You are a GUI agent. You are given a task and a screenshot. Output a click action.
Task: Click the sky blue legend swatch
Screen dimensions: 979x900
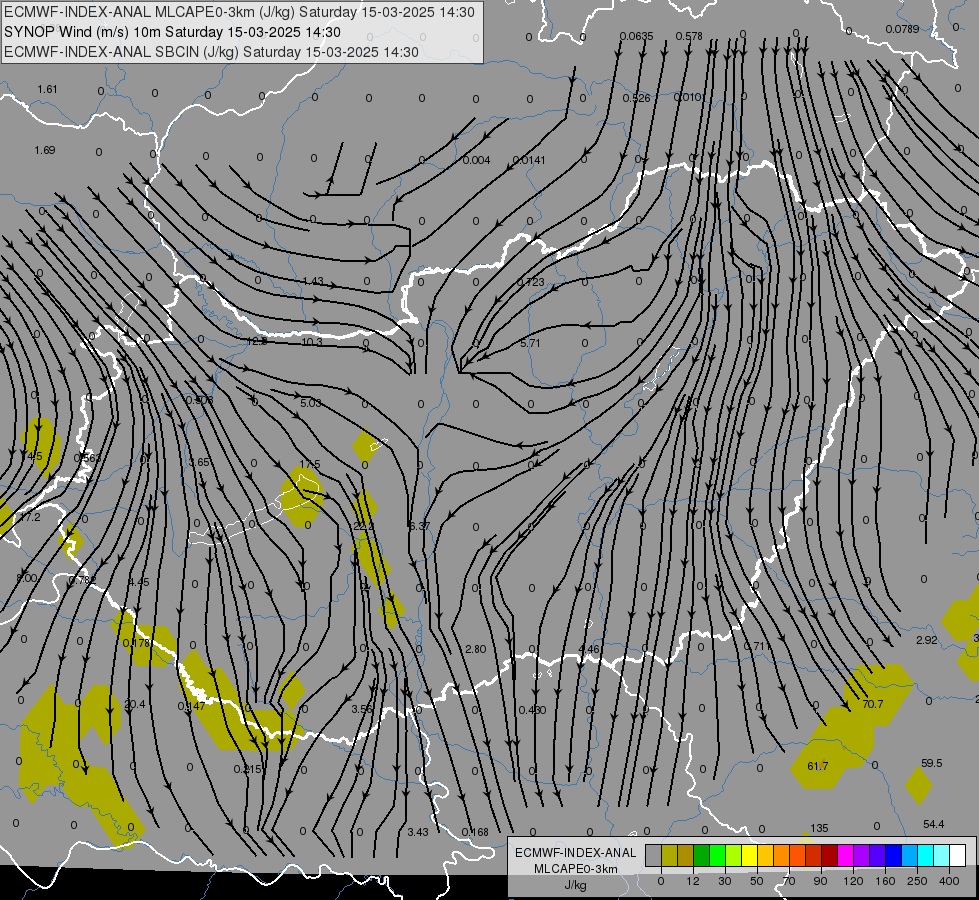tap(910, 856)
